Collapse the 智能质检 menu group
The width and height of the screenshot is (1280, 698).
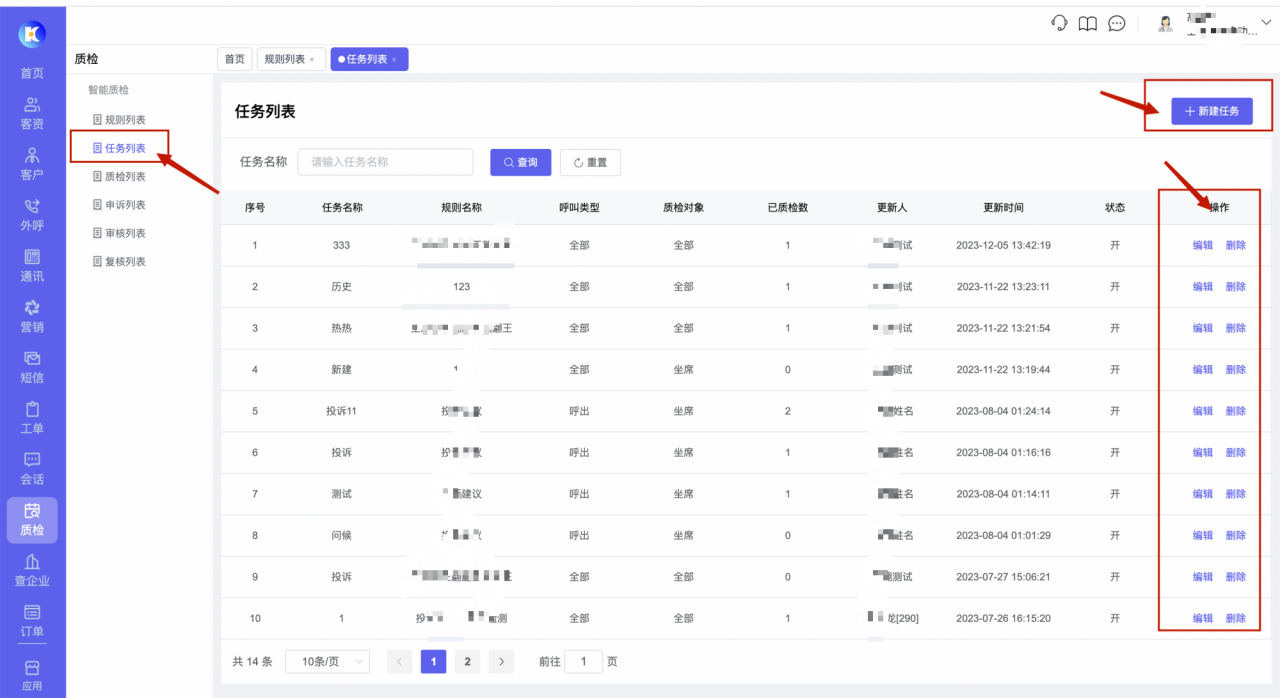pyautogui.click(x=108, y=90)
